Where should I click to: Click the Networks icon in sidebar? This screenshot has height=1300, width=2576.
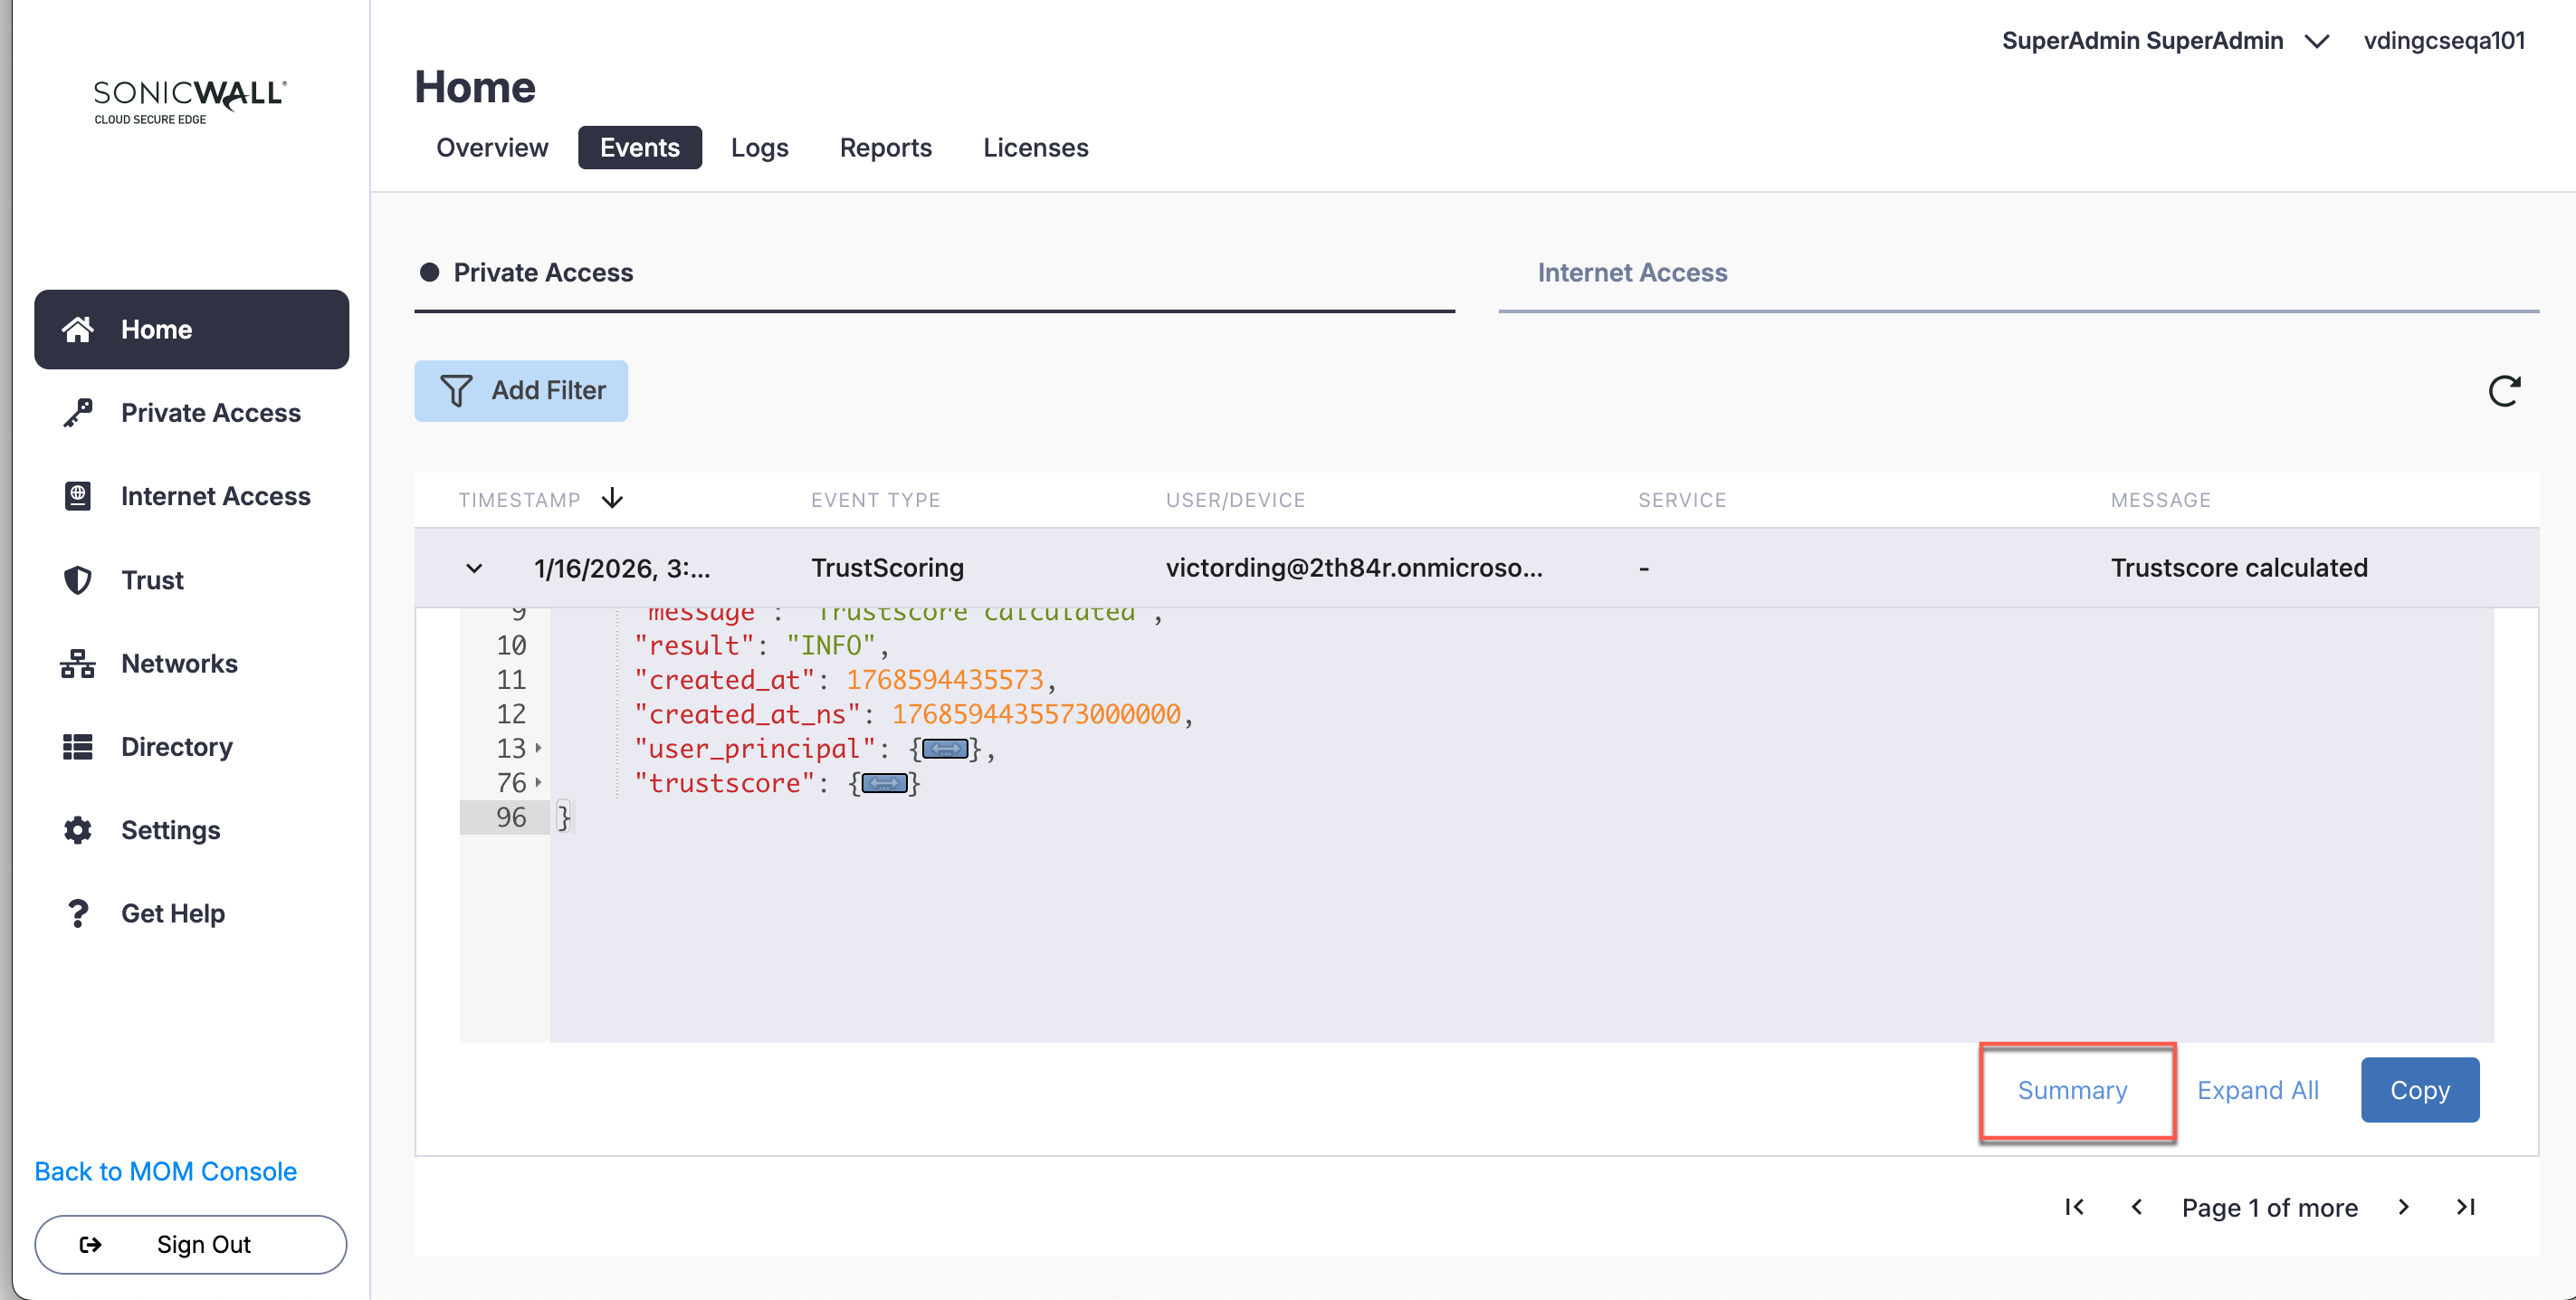click(77, 663)
